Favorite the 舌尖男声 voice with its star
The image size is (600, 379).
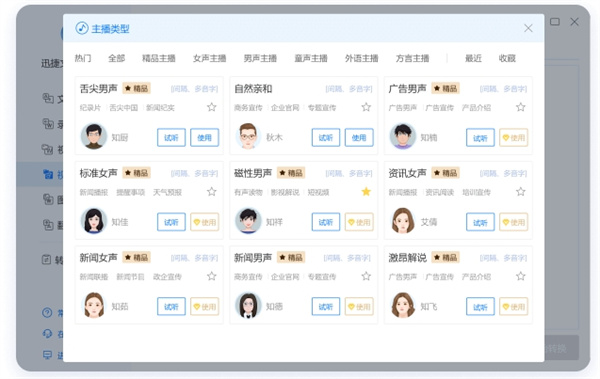tap(212, 107)
